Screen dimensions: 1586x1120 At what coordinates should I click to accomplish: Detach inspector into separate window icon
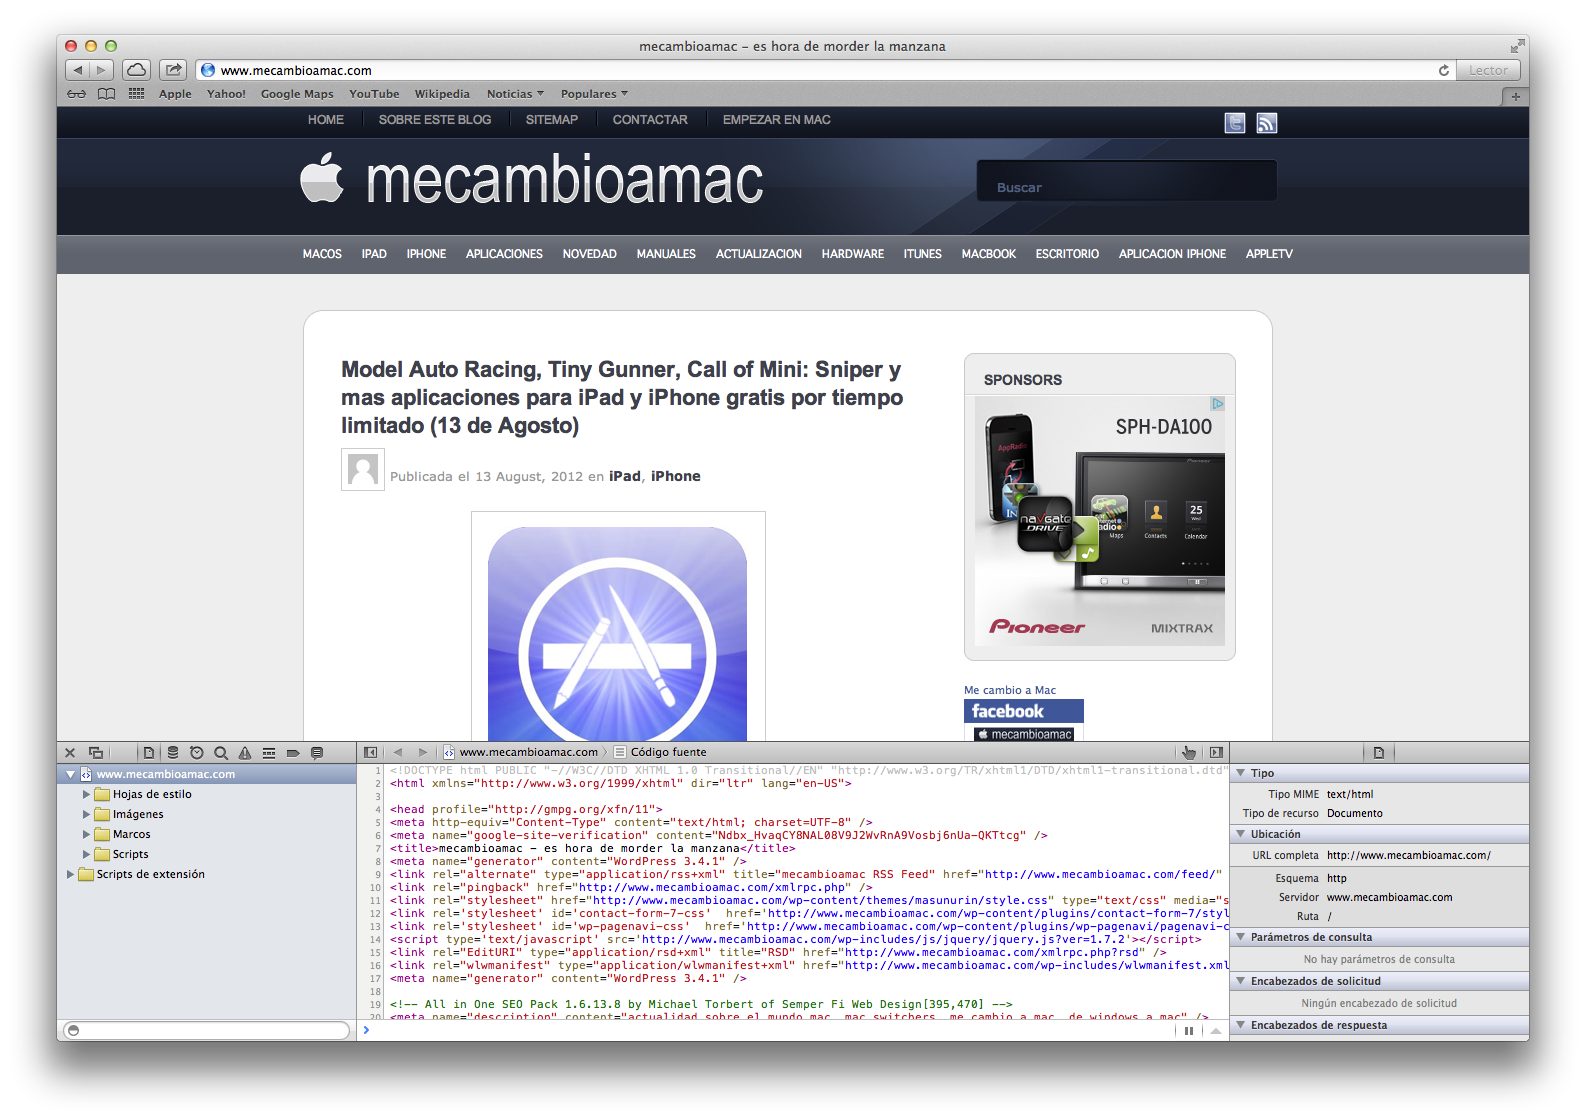coord(96,753)
